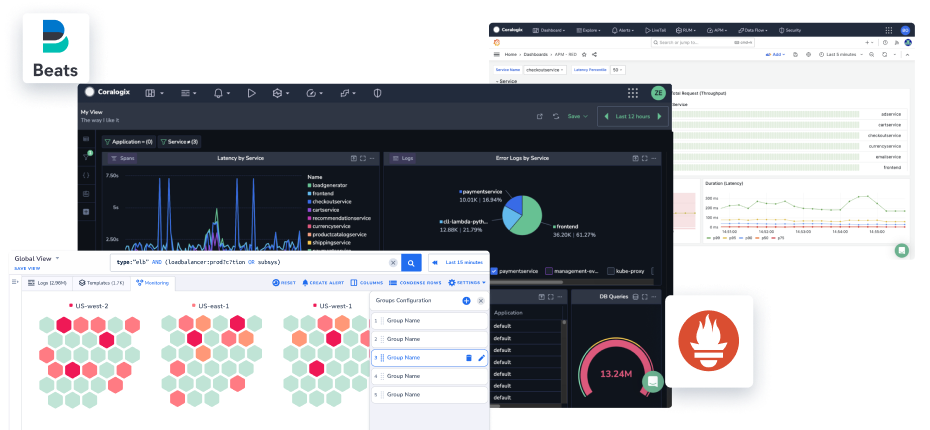Click the Reset button
Screen dimensions: 930x430
[x=284, y=283]
